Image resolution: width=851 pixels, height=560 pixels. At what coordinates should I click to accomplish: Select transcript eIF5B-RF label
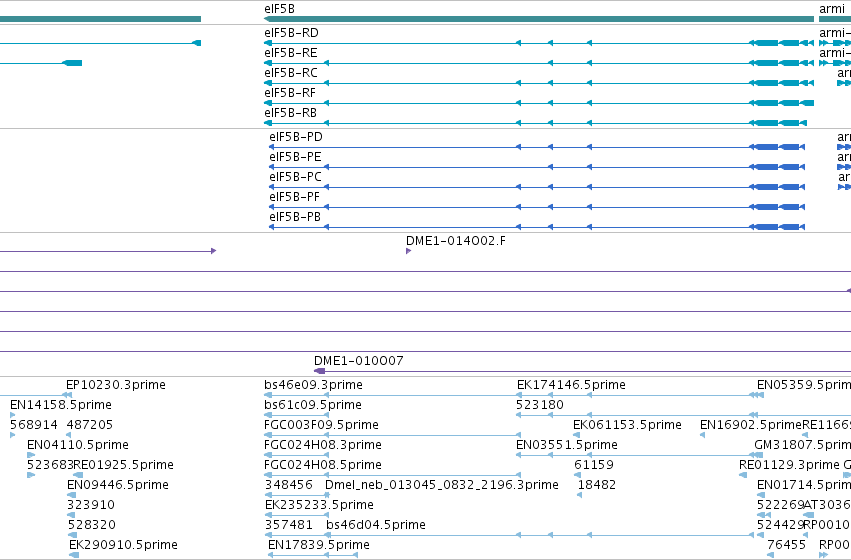290,93
